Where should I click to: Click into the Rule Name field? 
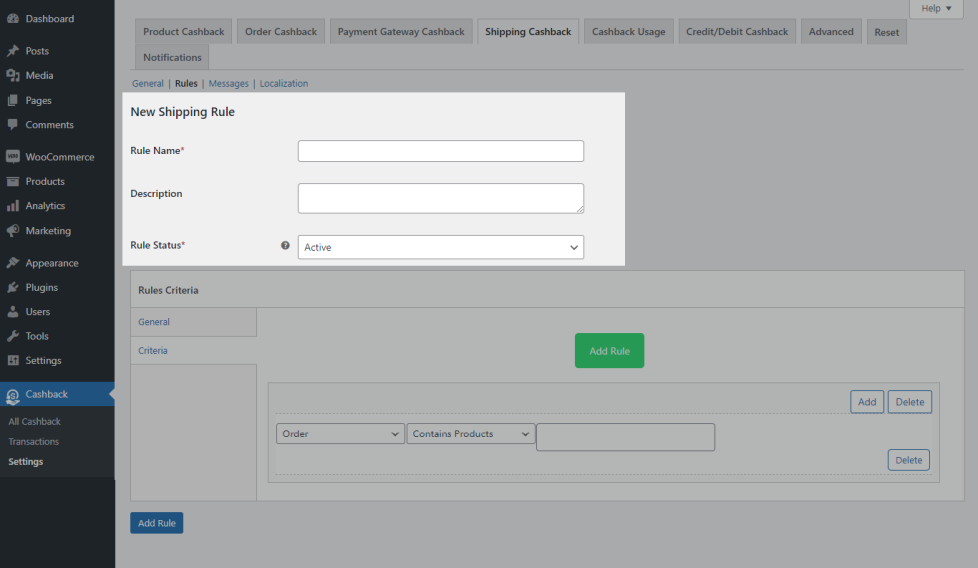[x=440, y=151]
